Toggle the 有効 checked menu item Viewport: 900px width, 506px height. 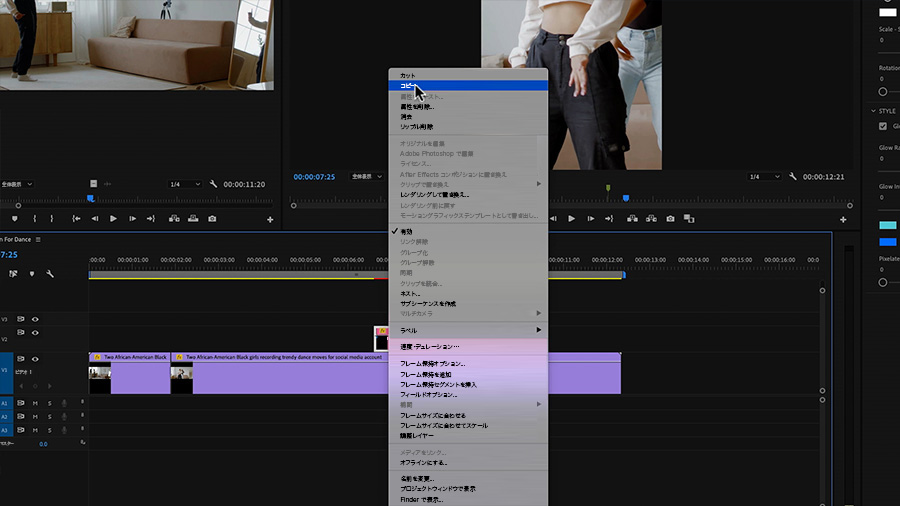(x=468, y=232)
